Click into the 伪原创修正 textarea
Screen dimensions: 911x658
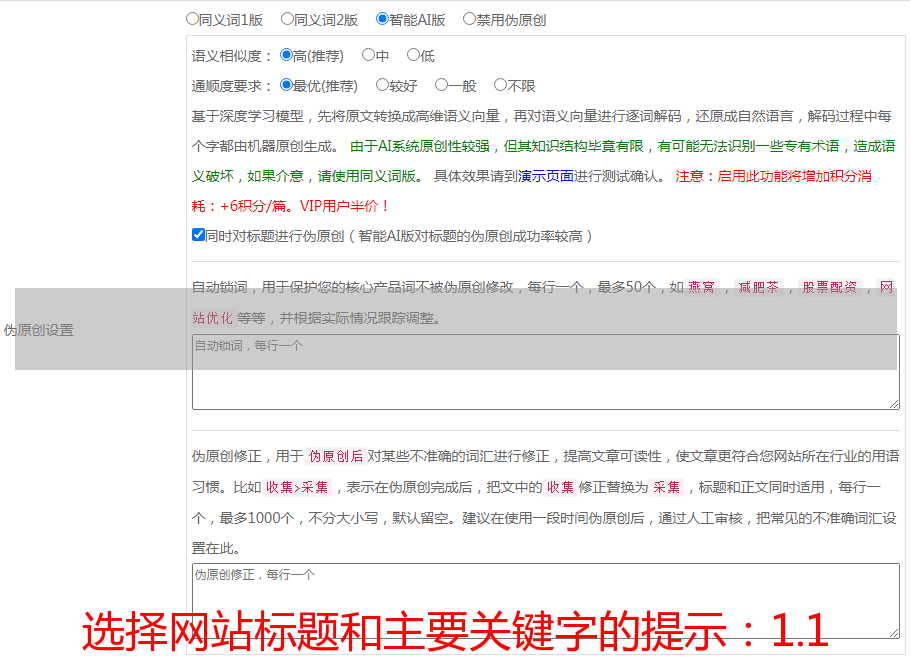click(x=546, y=601)
